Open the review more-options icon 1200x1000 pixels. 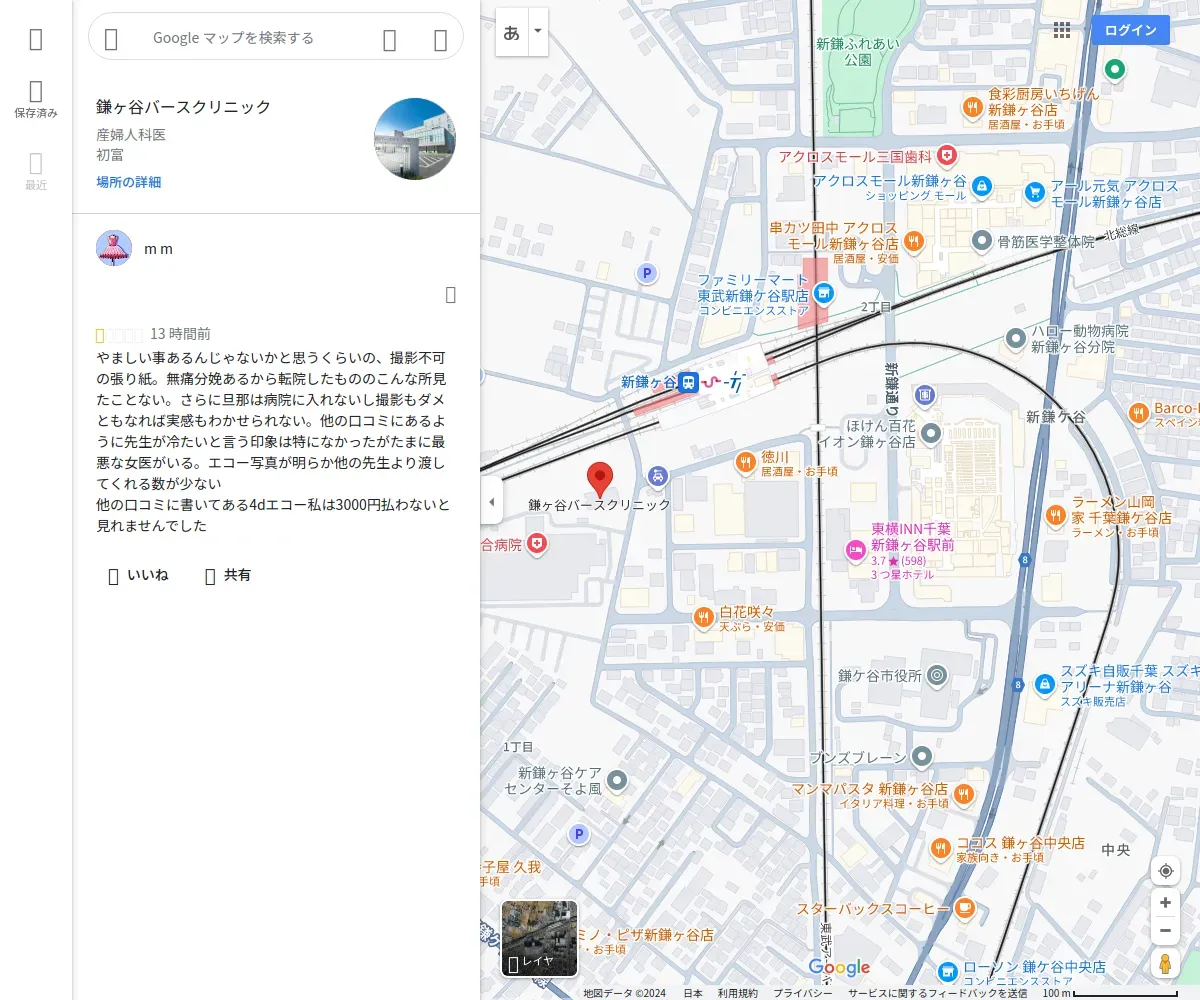tap(451, 294)
